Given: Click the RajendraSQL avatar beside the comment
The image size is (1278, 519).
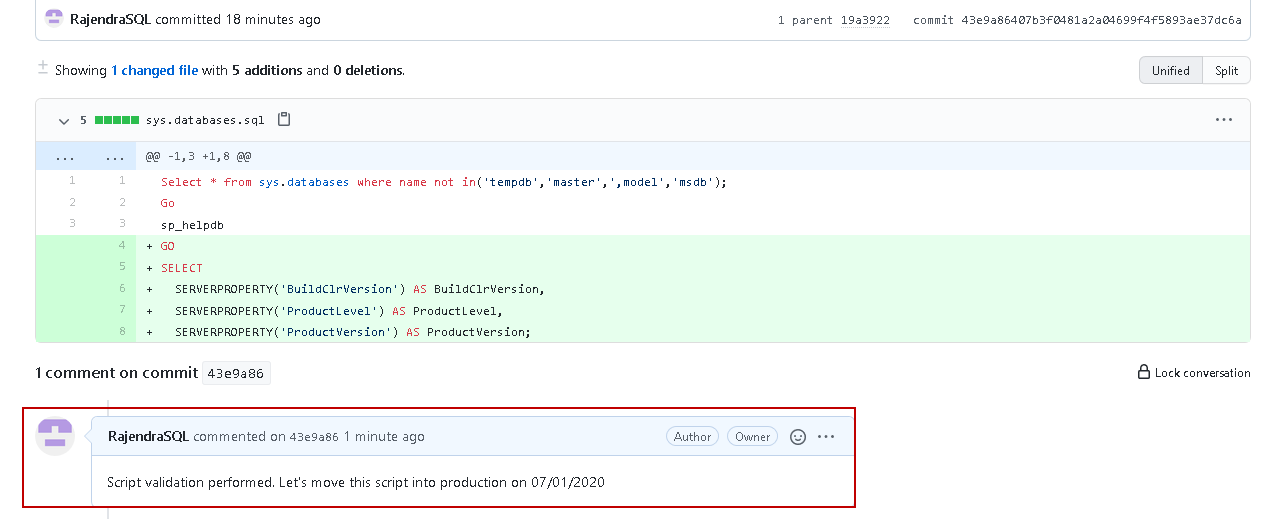Looking at the screenshot, I should 55,435.
